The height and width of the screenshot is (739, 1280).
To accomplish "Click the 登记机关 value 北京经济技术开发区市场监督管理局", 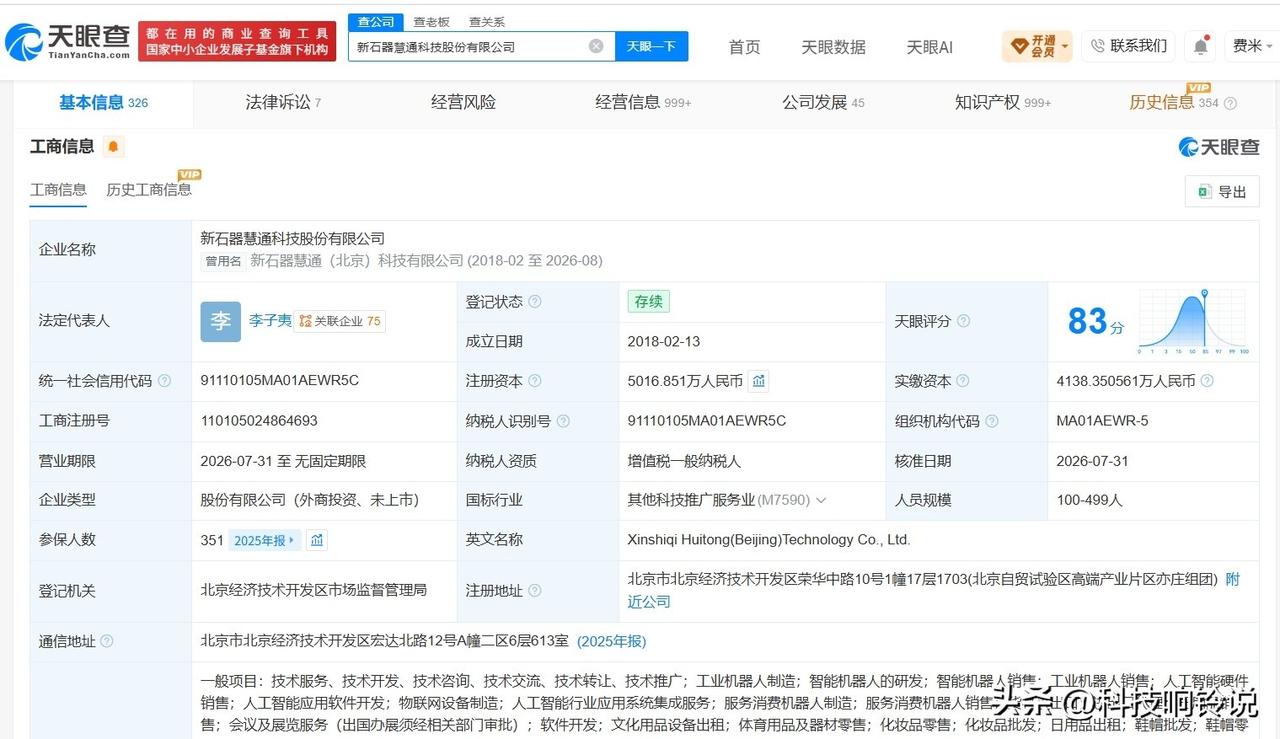I will 314,590.
